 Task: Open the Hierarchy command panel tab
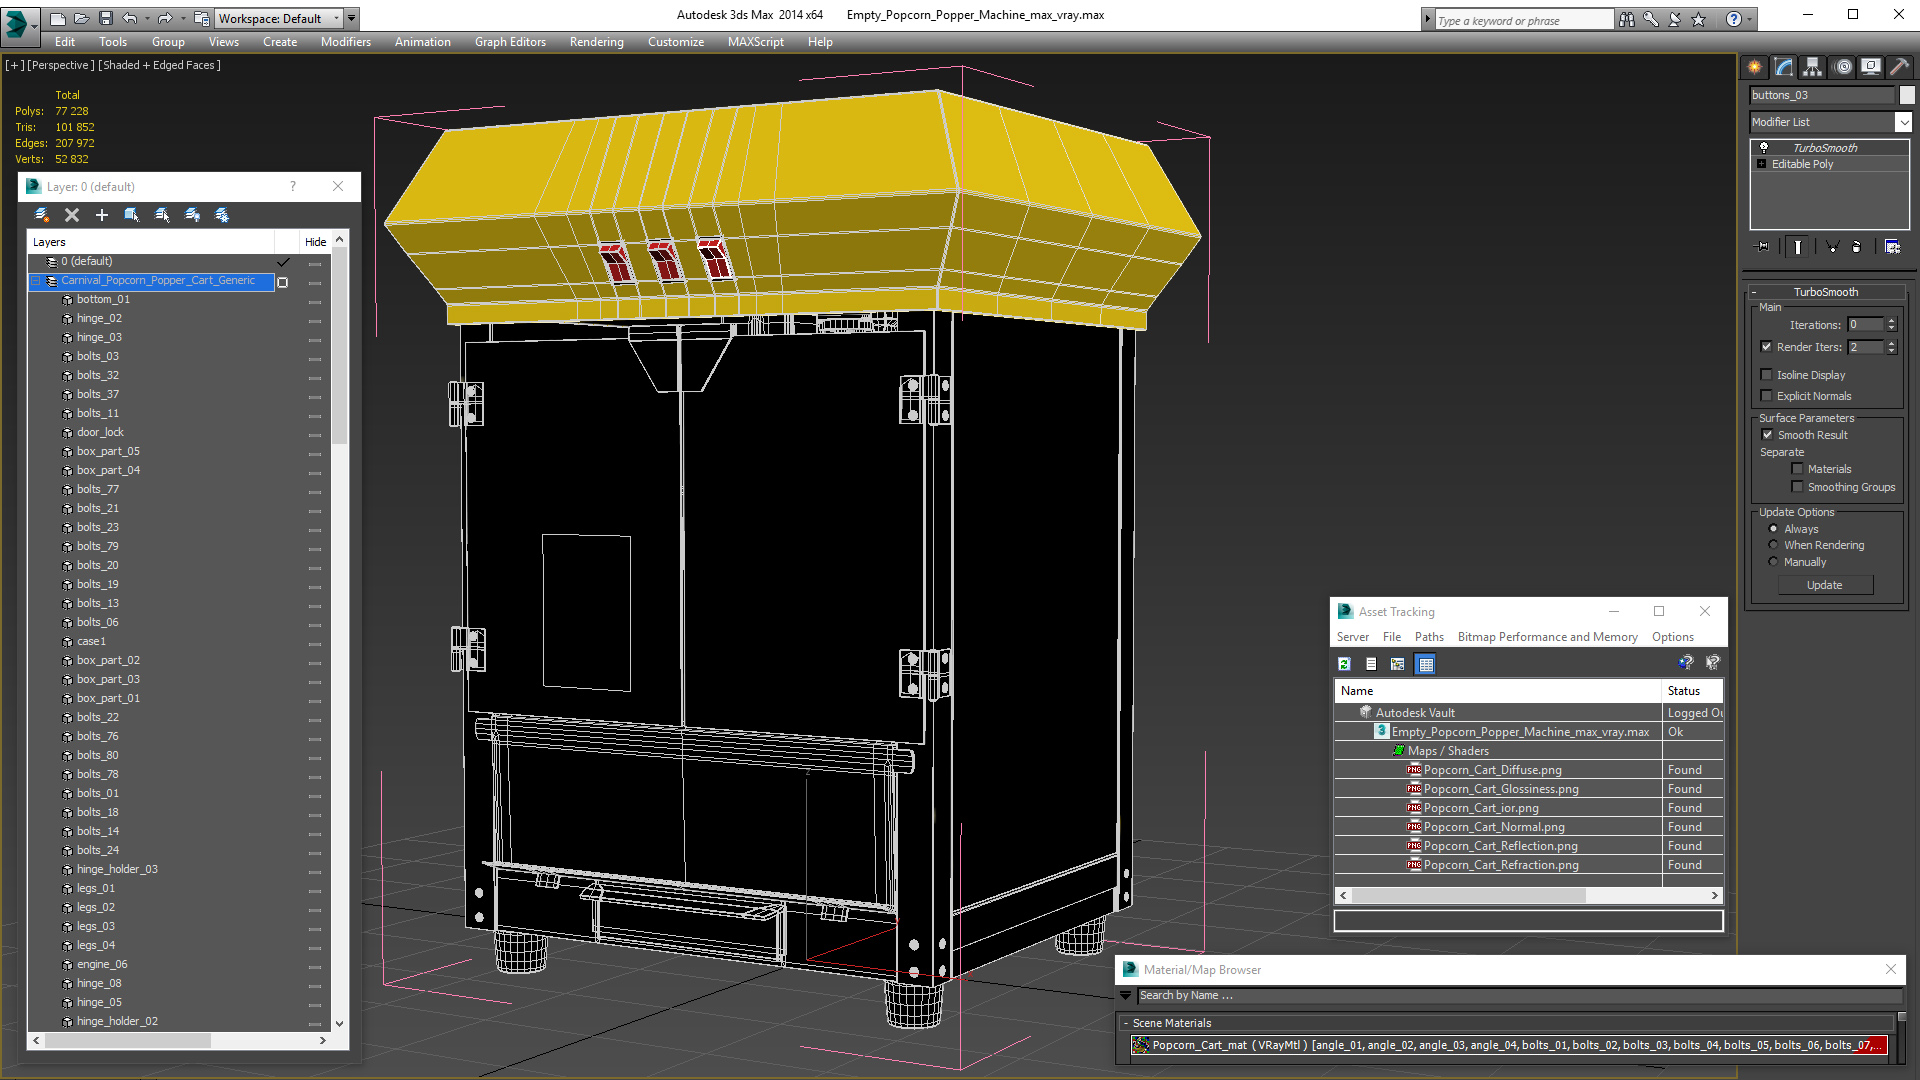(x=1812, y=67)
